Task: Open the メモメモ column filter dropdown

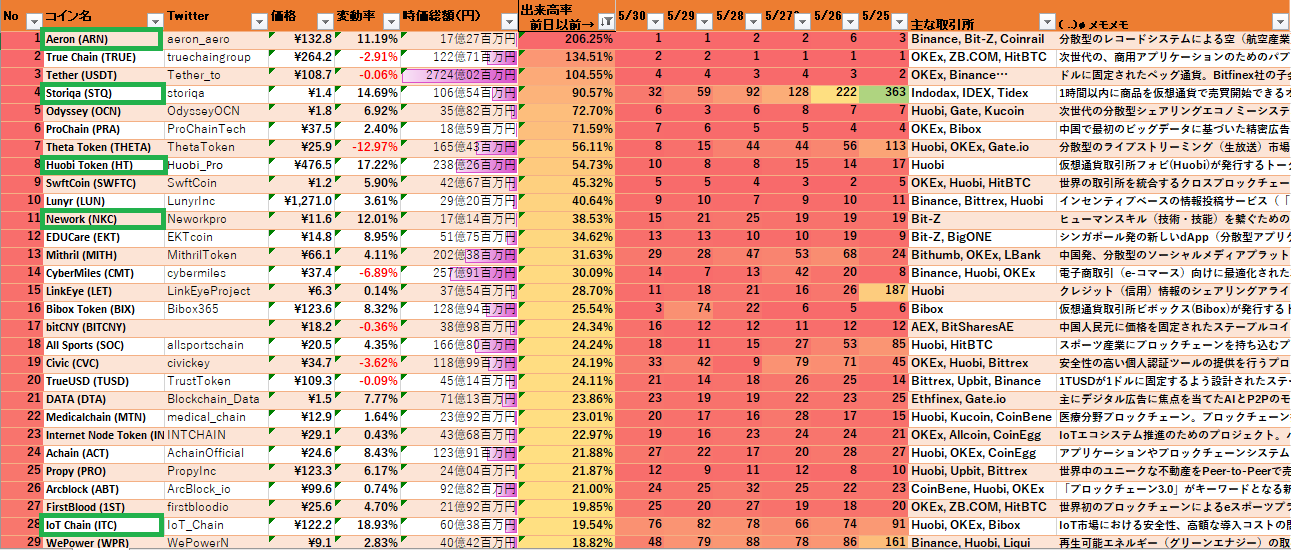Action: pyautogui.click(x=1279, y=20)
